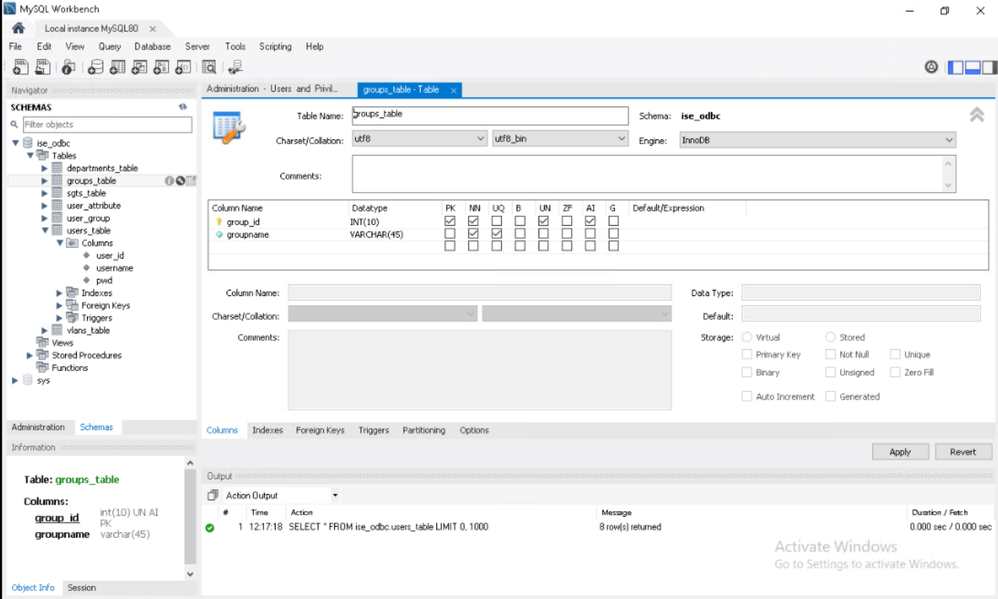Click the info icon on groups_table row
Screen dimensions: 998x599
pos(169,181)
